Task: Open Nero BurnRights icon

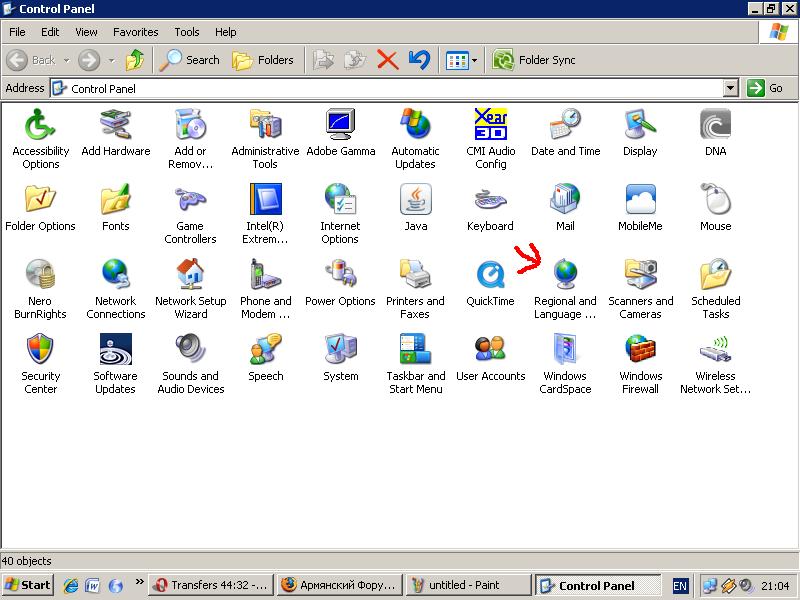Action: [x=40, y=275]
